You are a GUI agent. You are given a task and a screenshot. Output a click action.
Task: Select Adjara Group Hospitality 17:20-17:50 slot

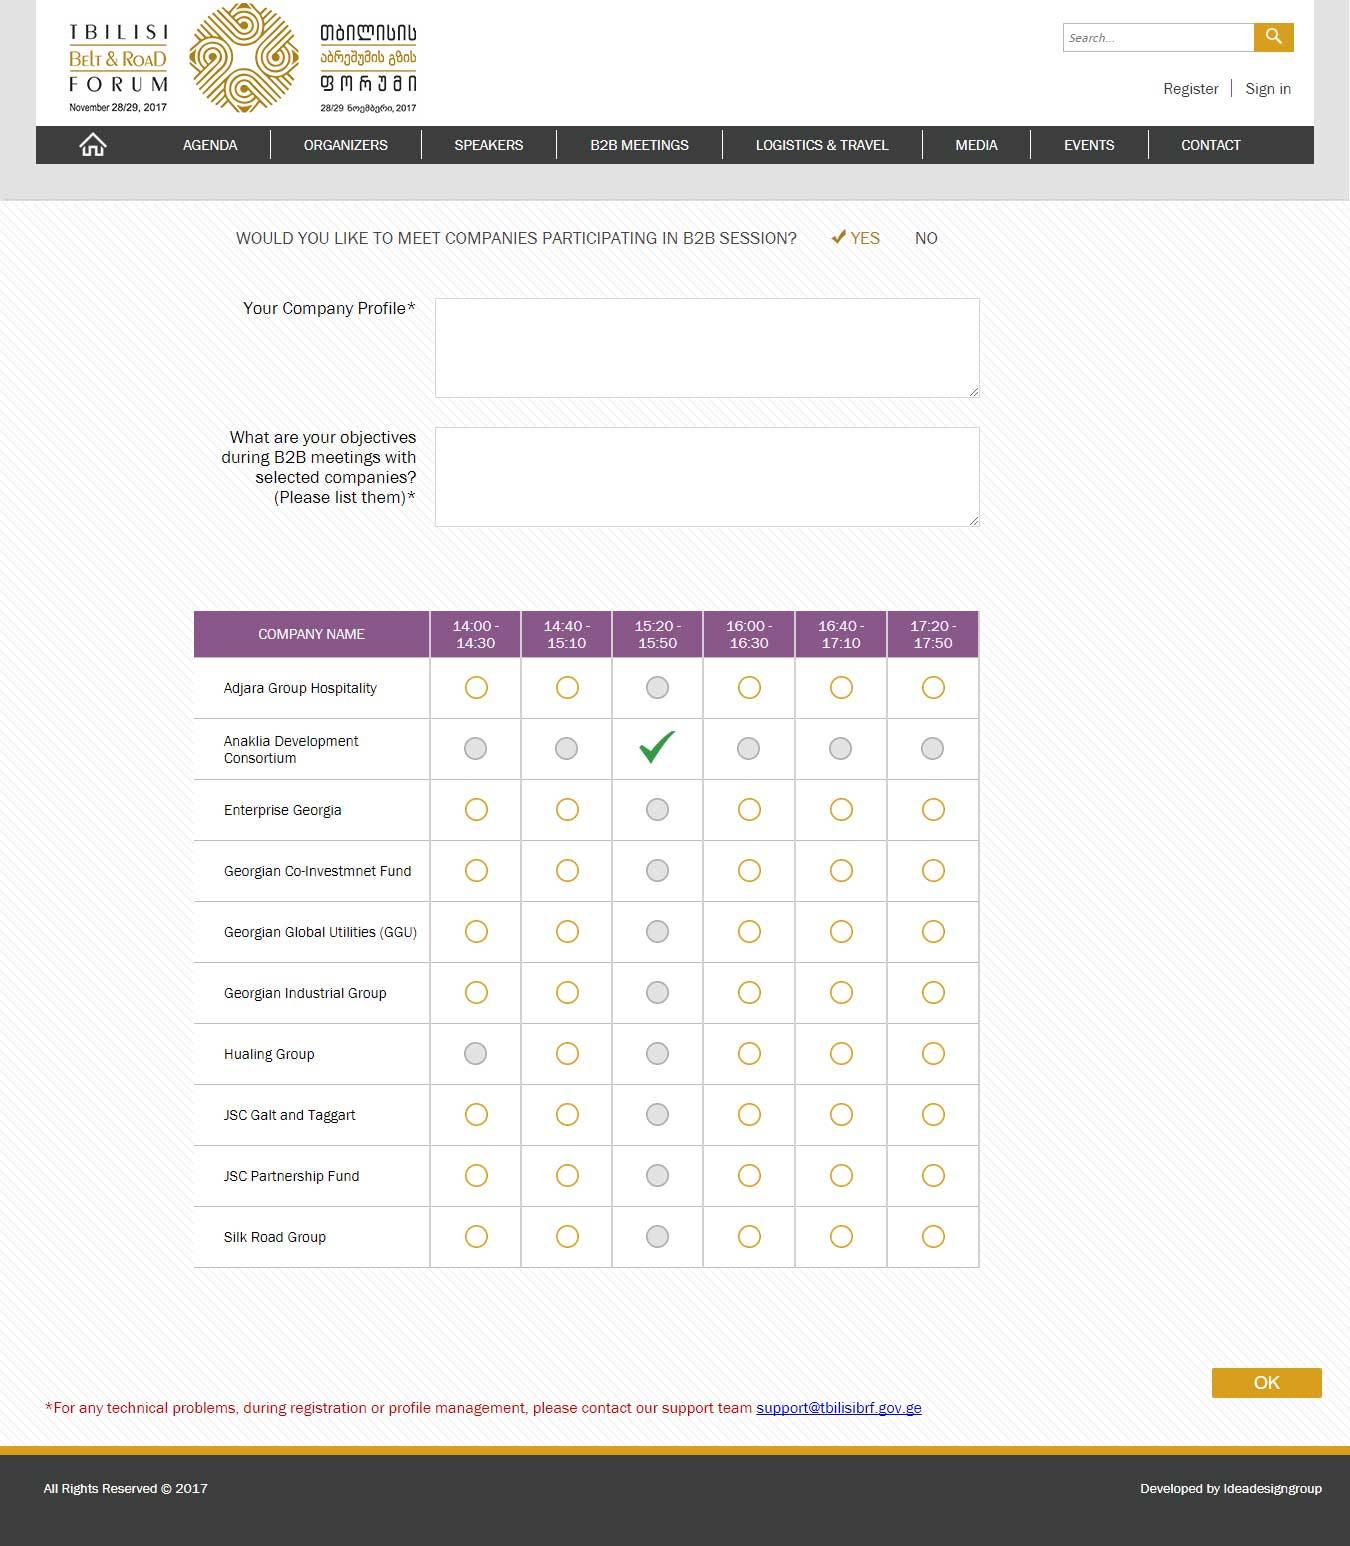point(933,687)
